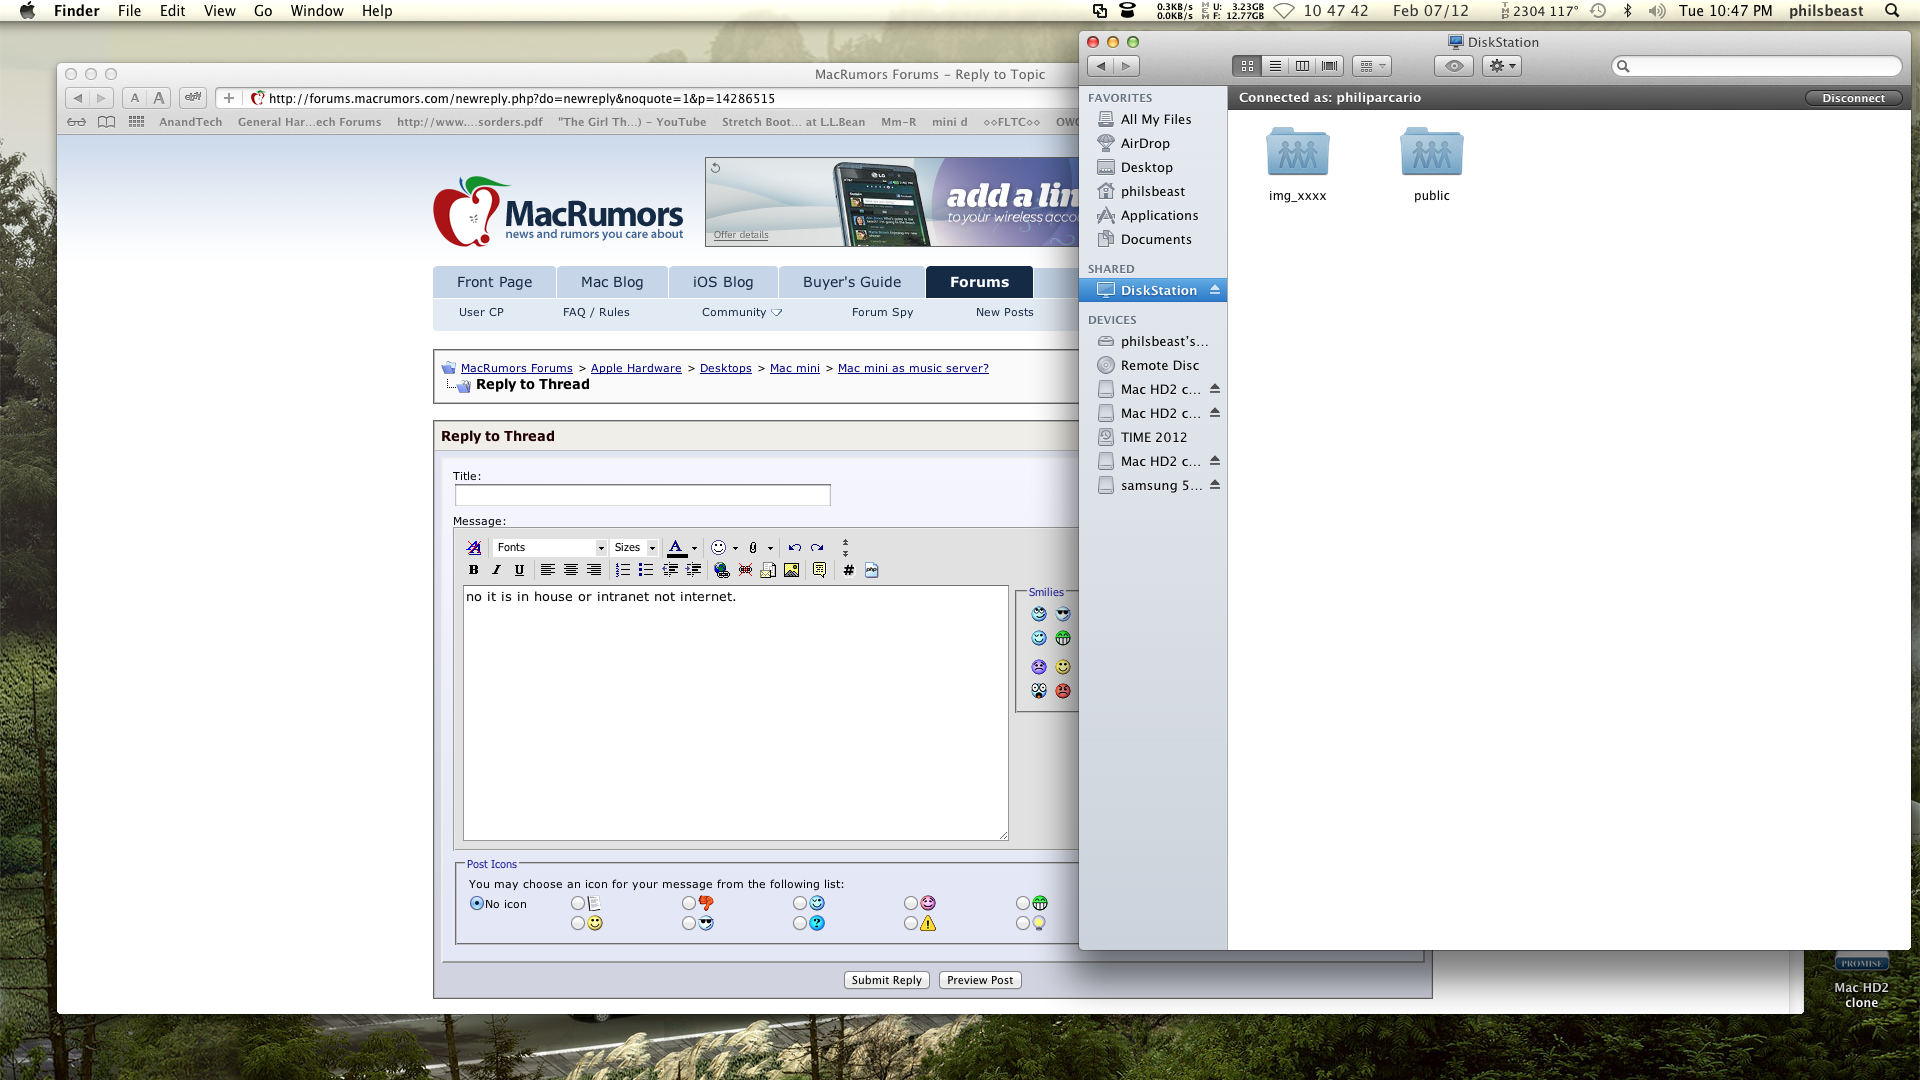Switch Finder to column view
Viewport: 1920px width, 1080px height.
coord(1302,66)
